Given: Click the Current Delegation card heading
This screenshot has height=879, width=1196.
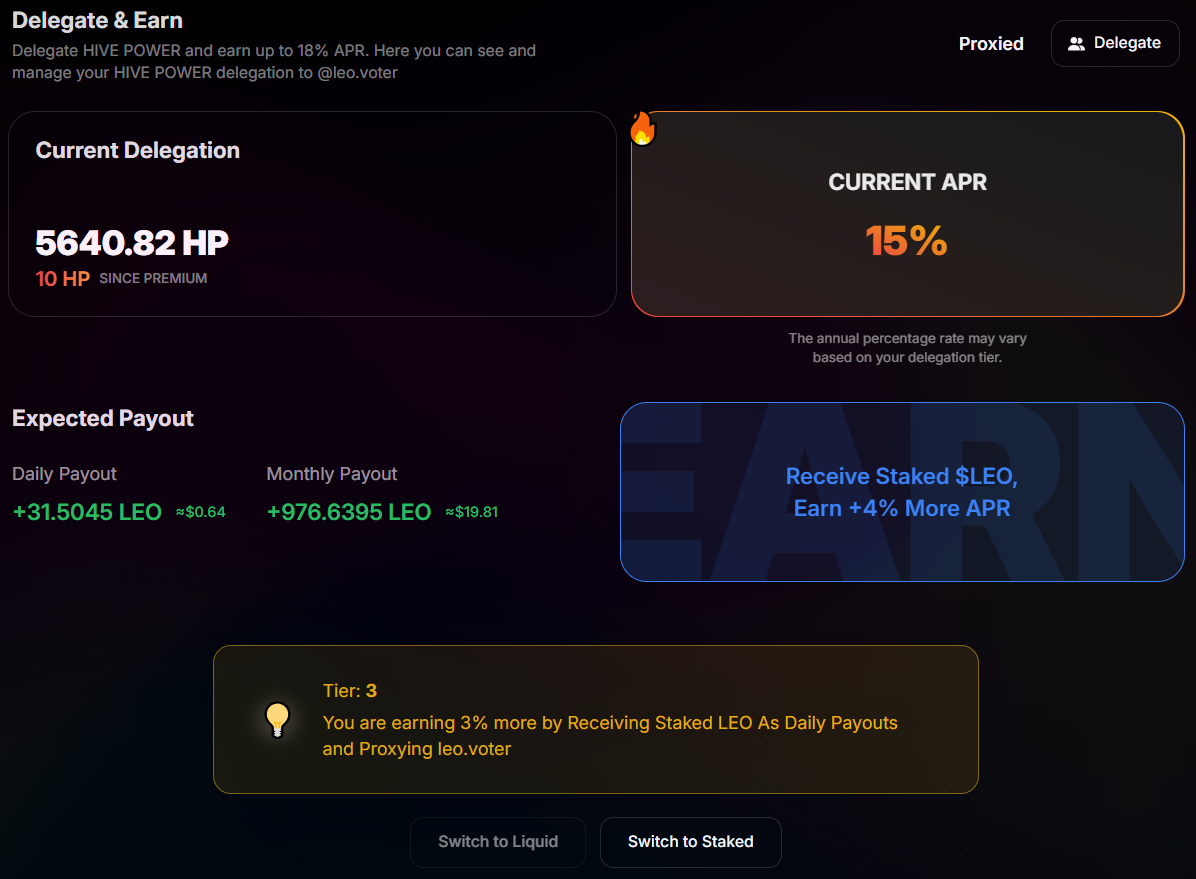Looking at the screenshot, I should coord(138,150).
